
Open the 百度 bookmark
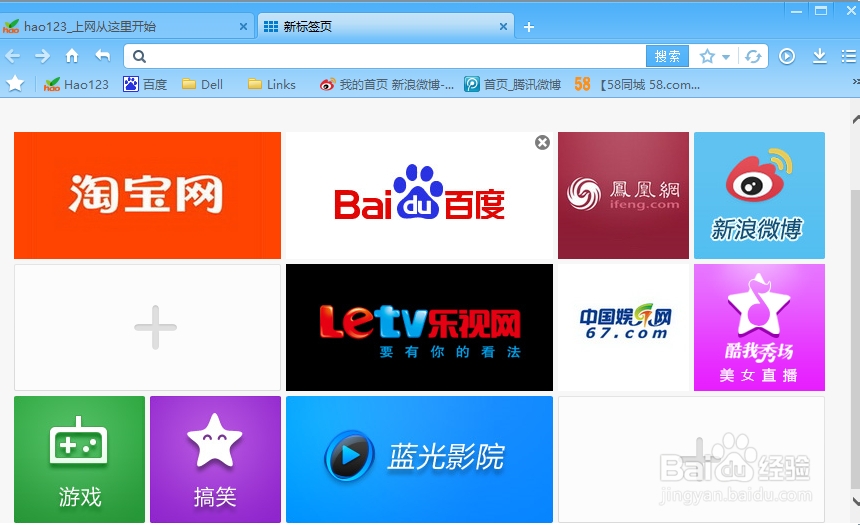coord(145,84)
